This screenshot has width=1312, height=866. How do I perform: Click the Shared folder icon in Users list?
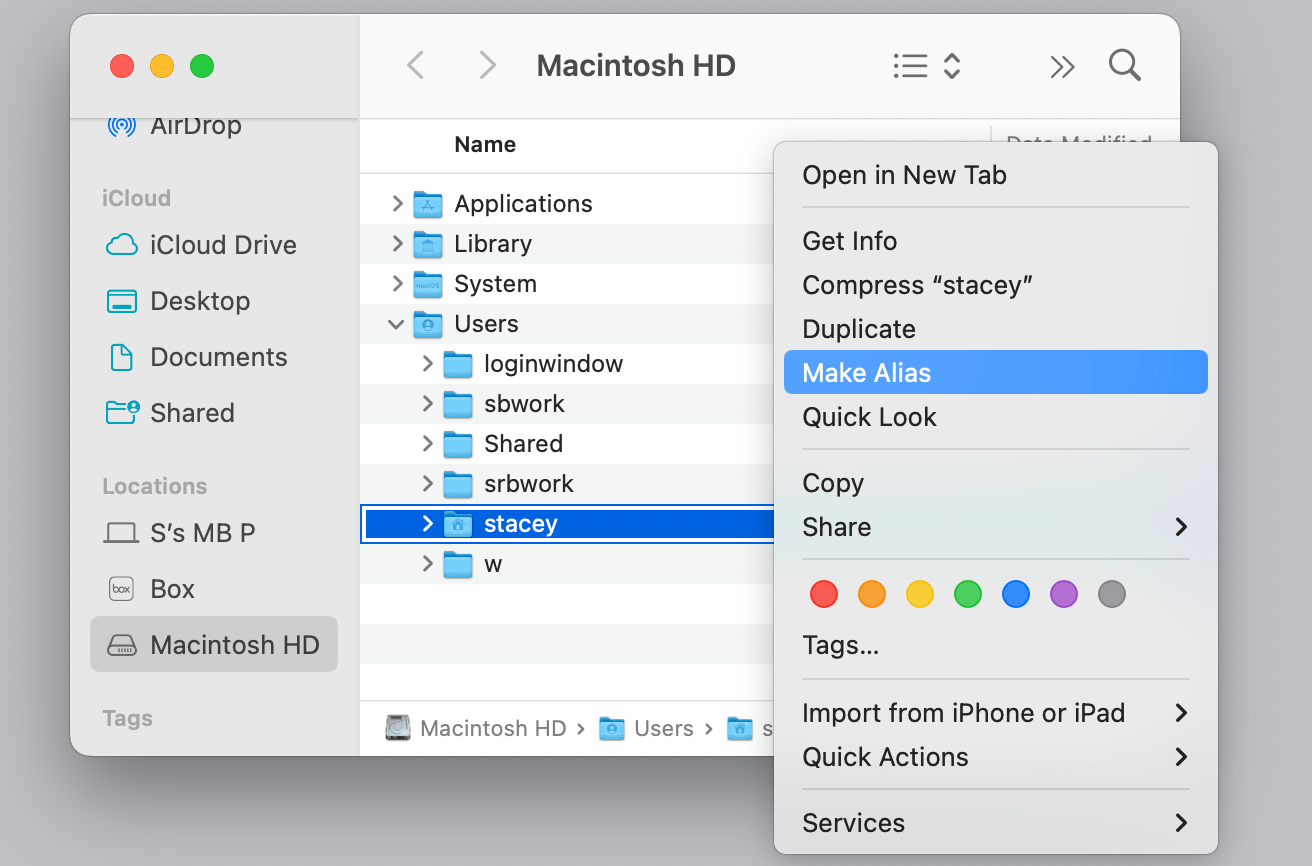pyautogui.click(x=458, y=444)
